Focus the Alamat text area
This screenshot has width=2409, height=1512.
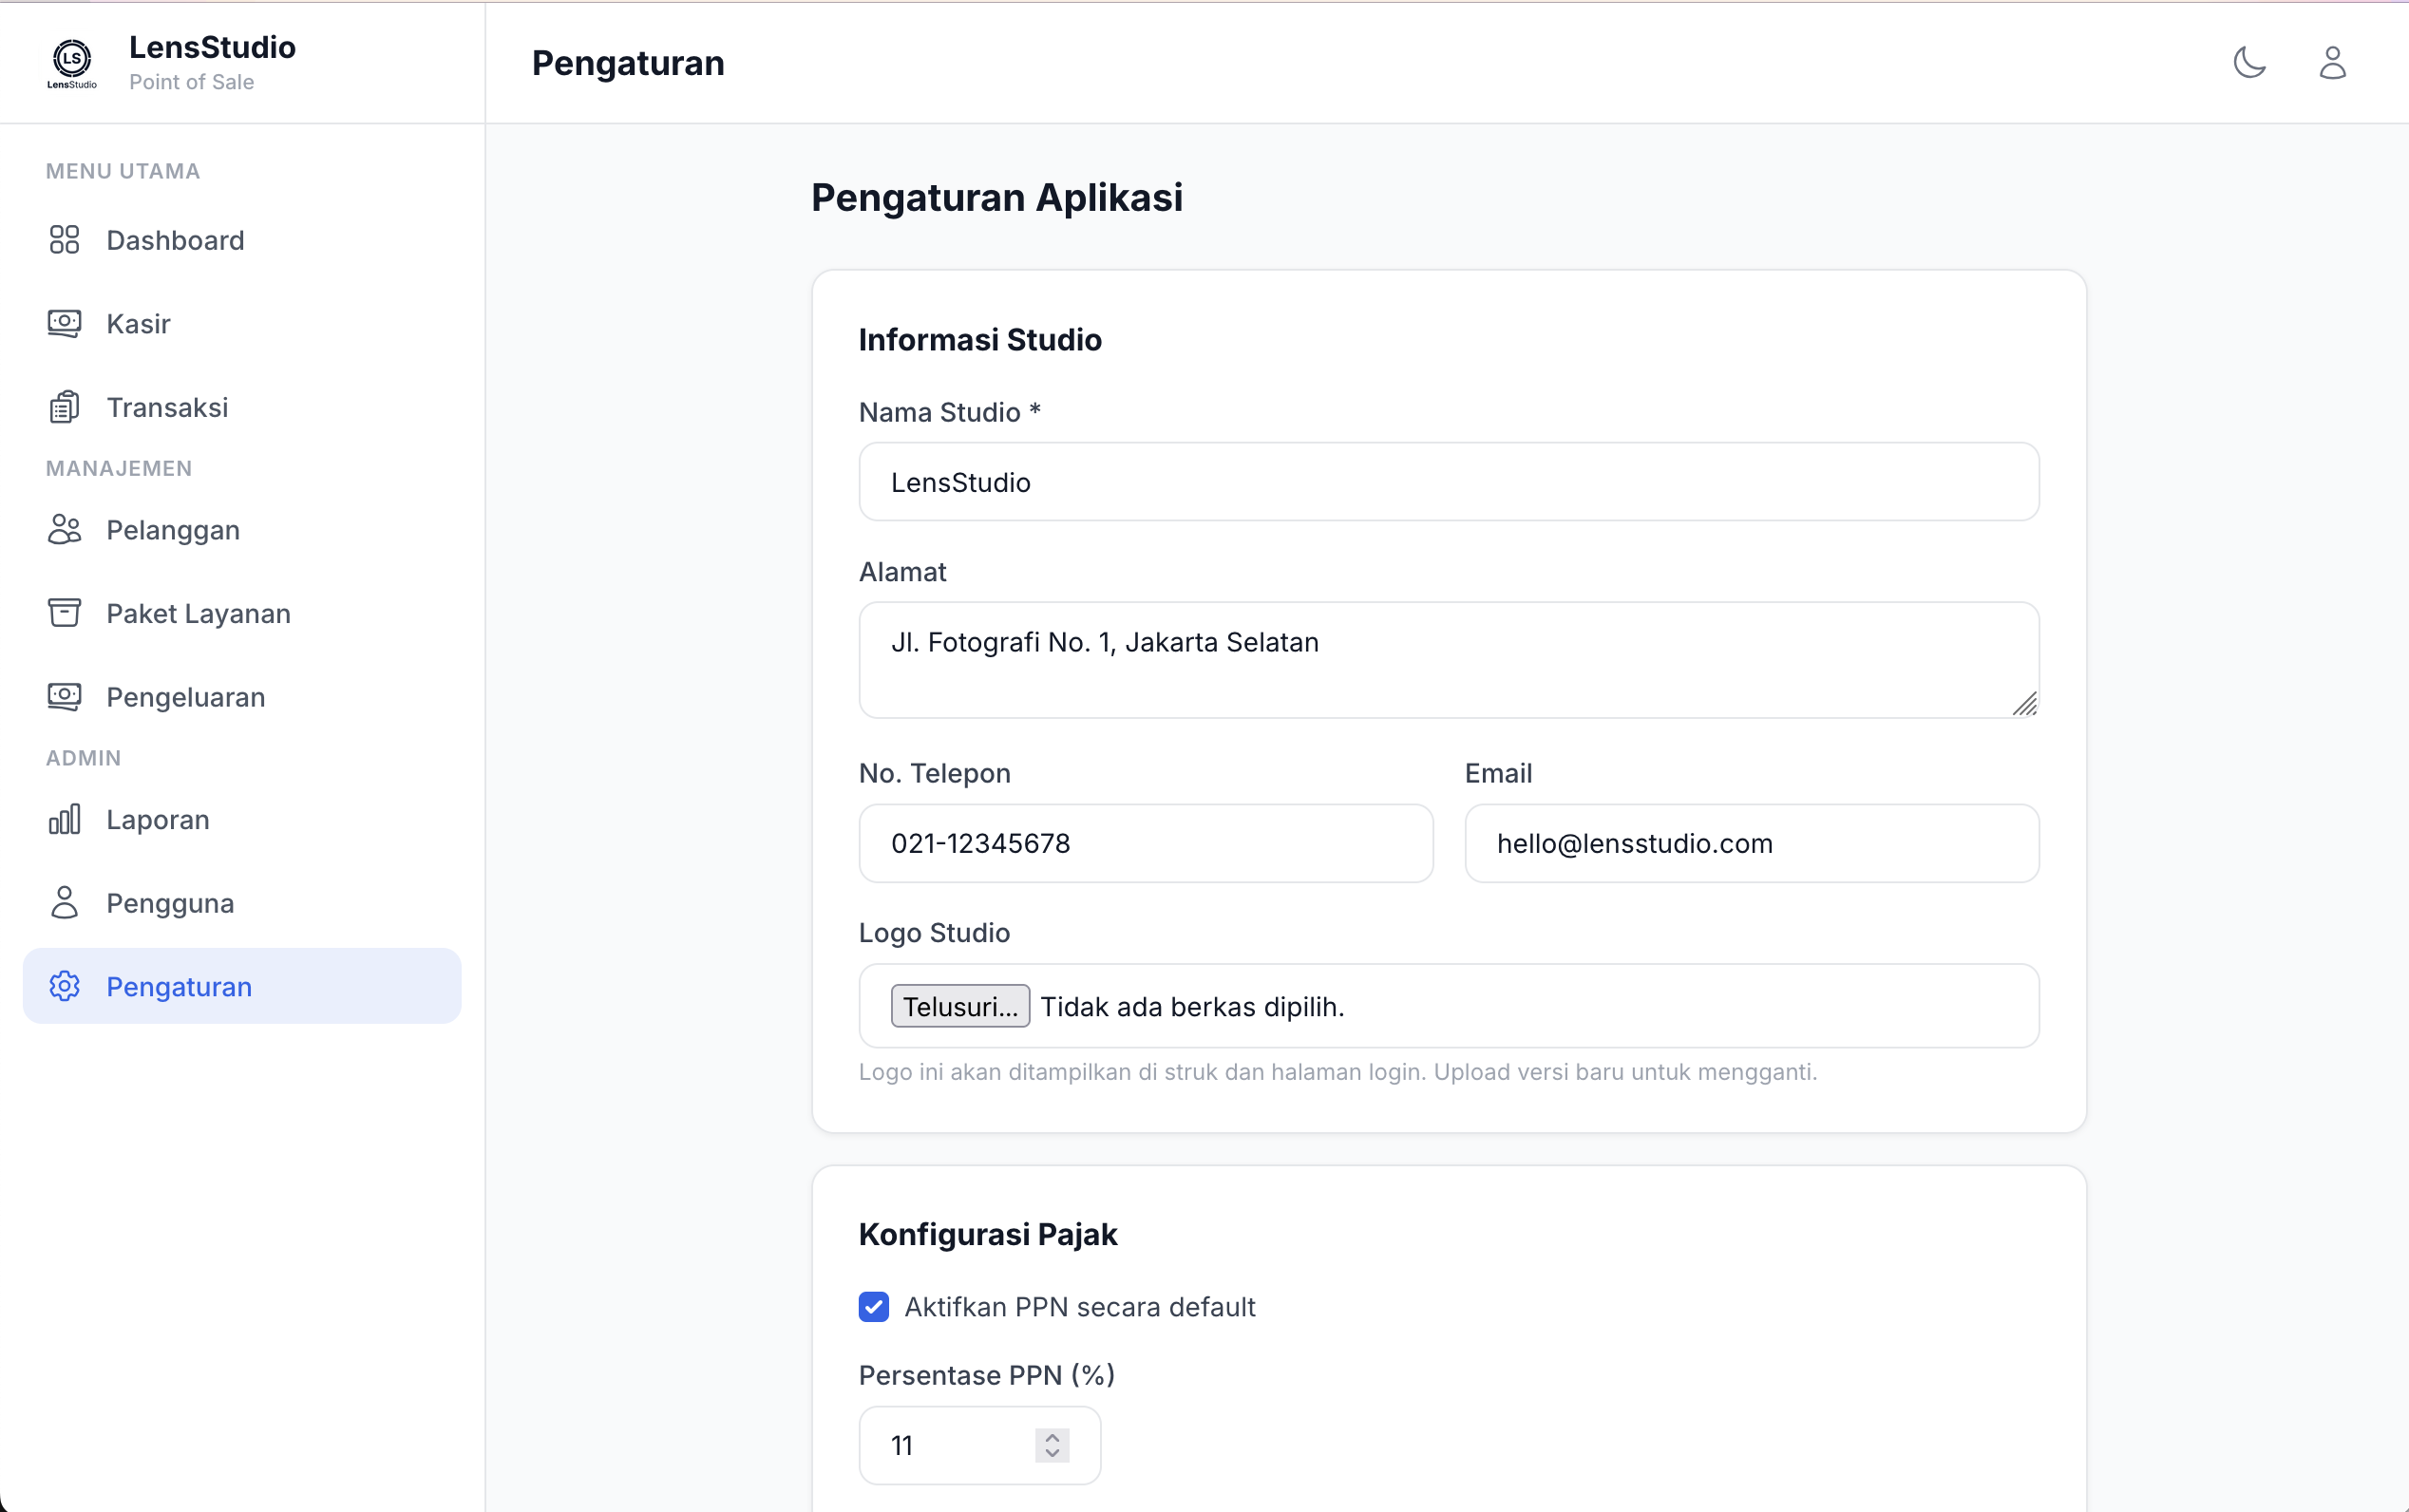pos(1448,660)
